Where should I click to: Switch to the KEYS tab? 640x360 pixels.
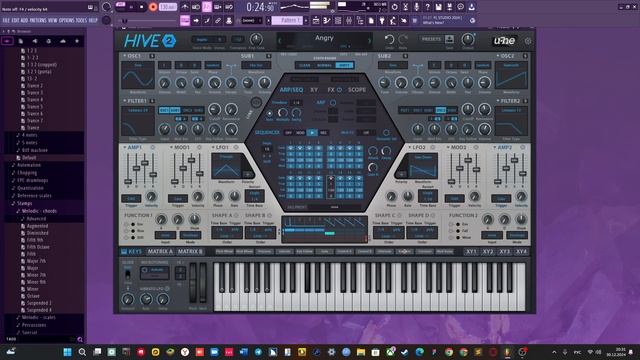click(x=131, y=252)
